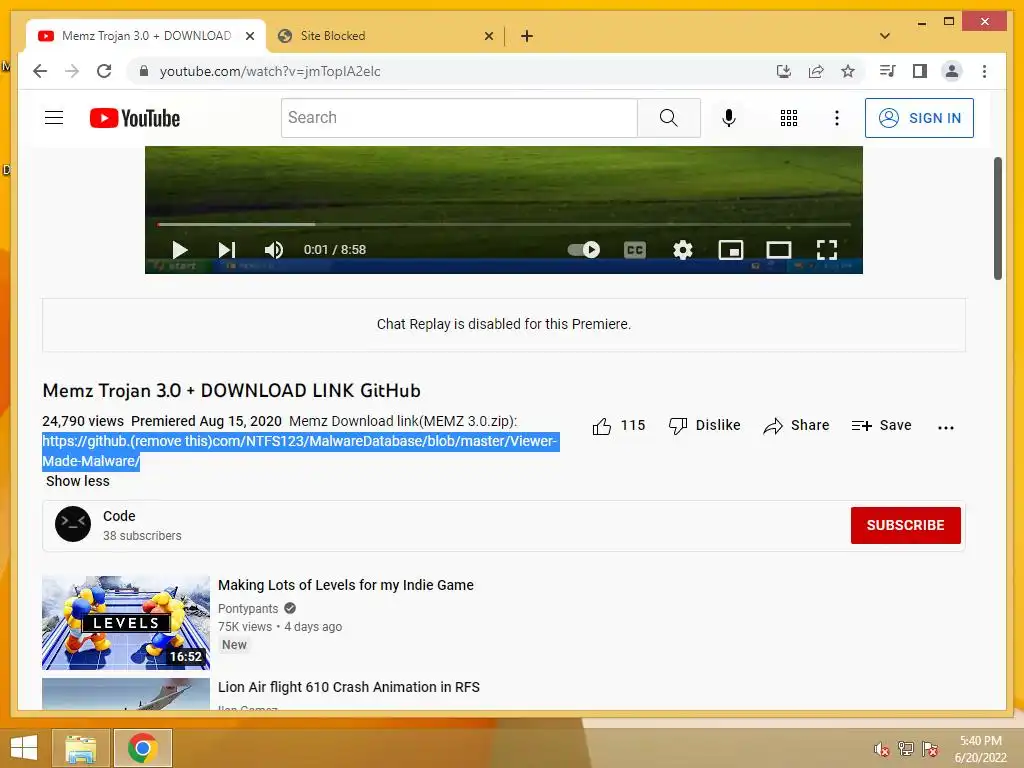Switch to theater mode
The image size is (1024, 768).
click(778, 249)
